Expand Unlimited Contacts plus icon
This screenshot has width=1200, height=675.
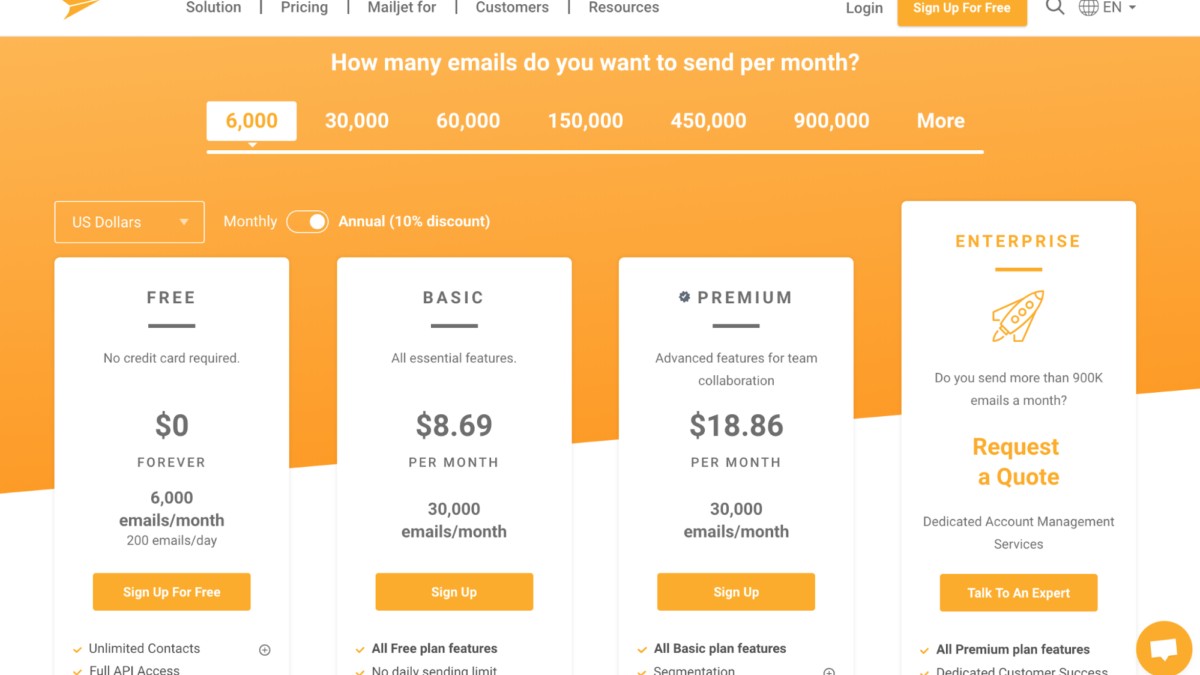tap(265, 650)
